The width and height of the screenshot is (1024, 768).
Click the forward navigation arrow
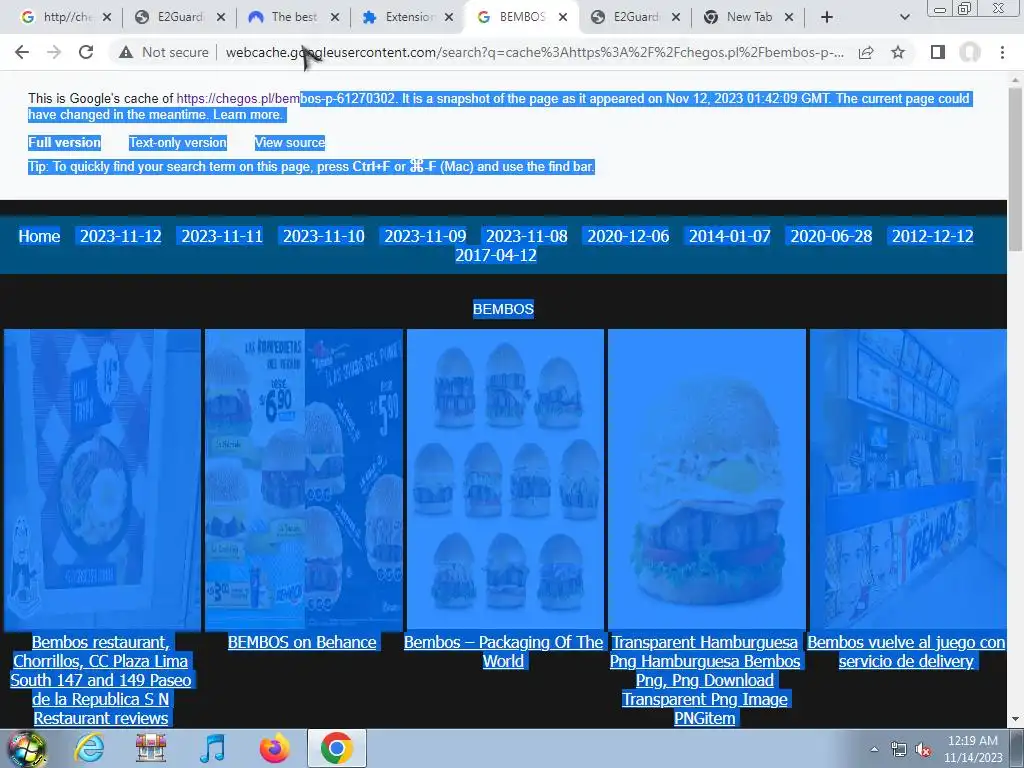tap(54, 52)
